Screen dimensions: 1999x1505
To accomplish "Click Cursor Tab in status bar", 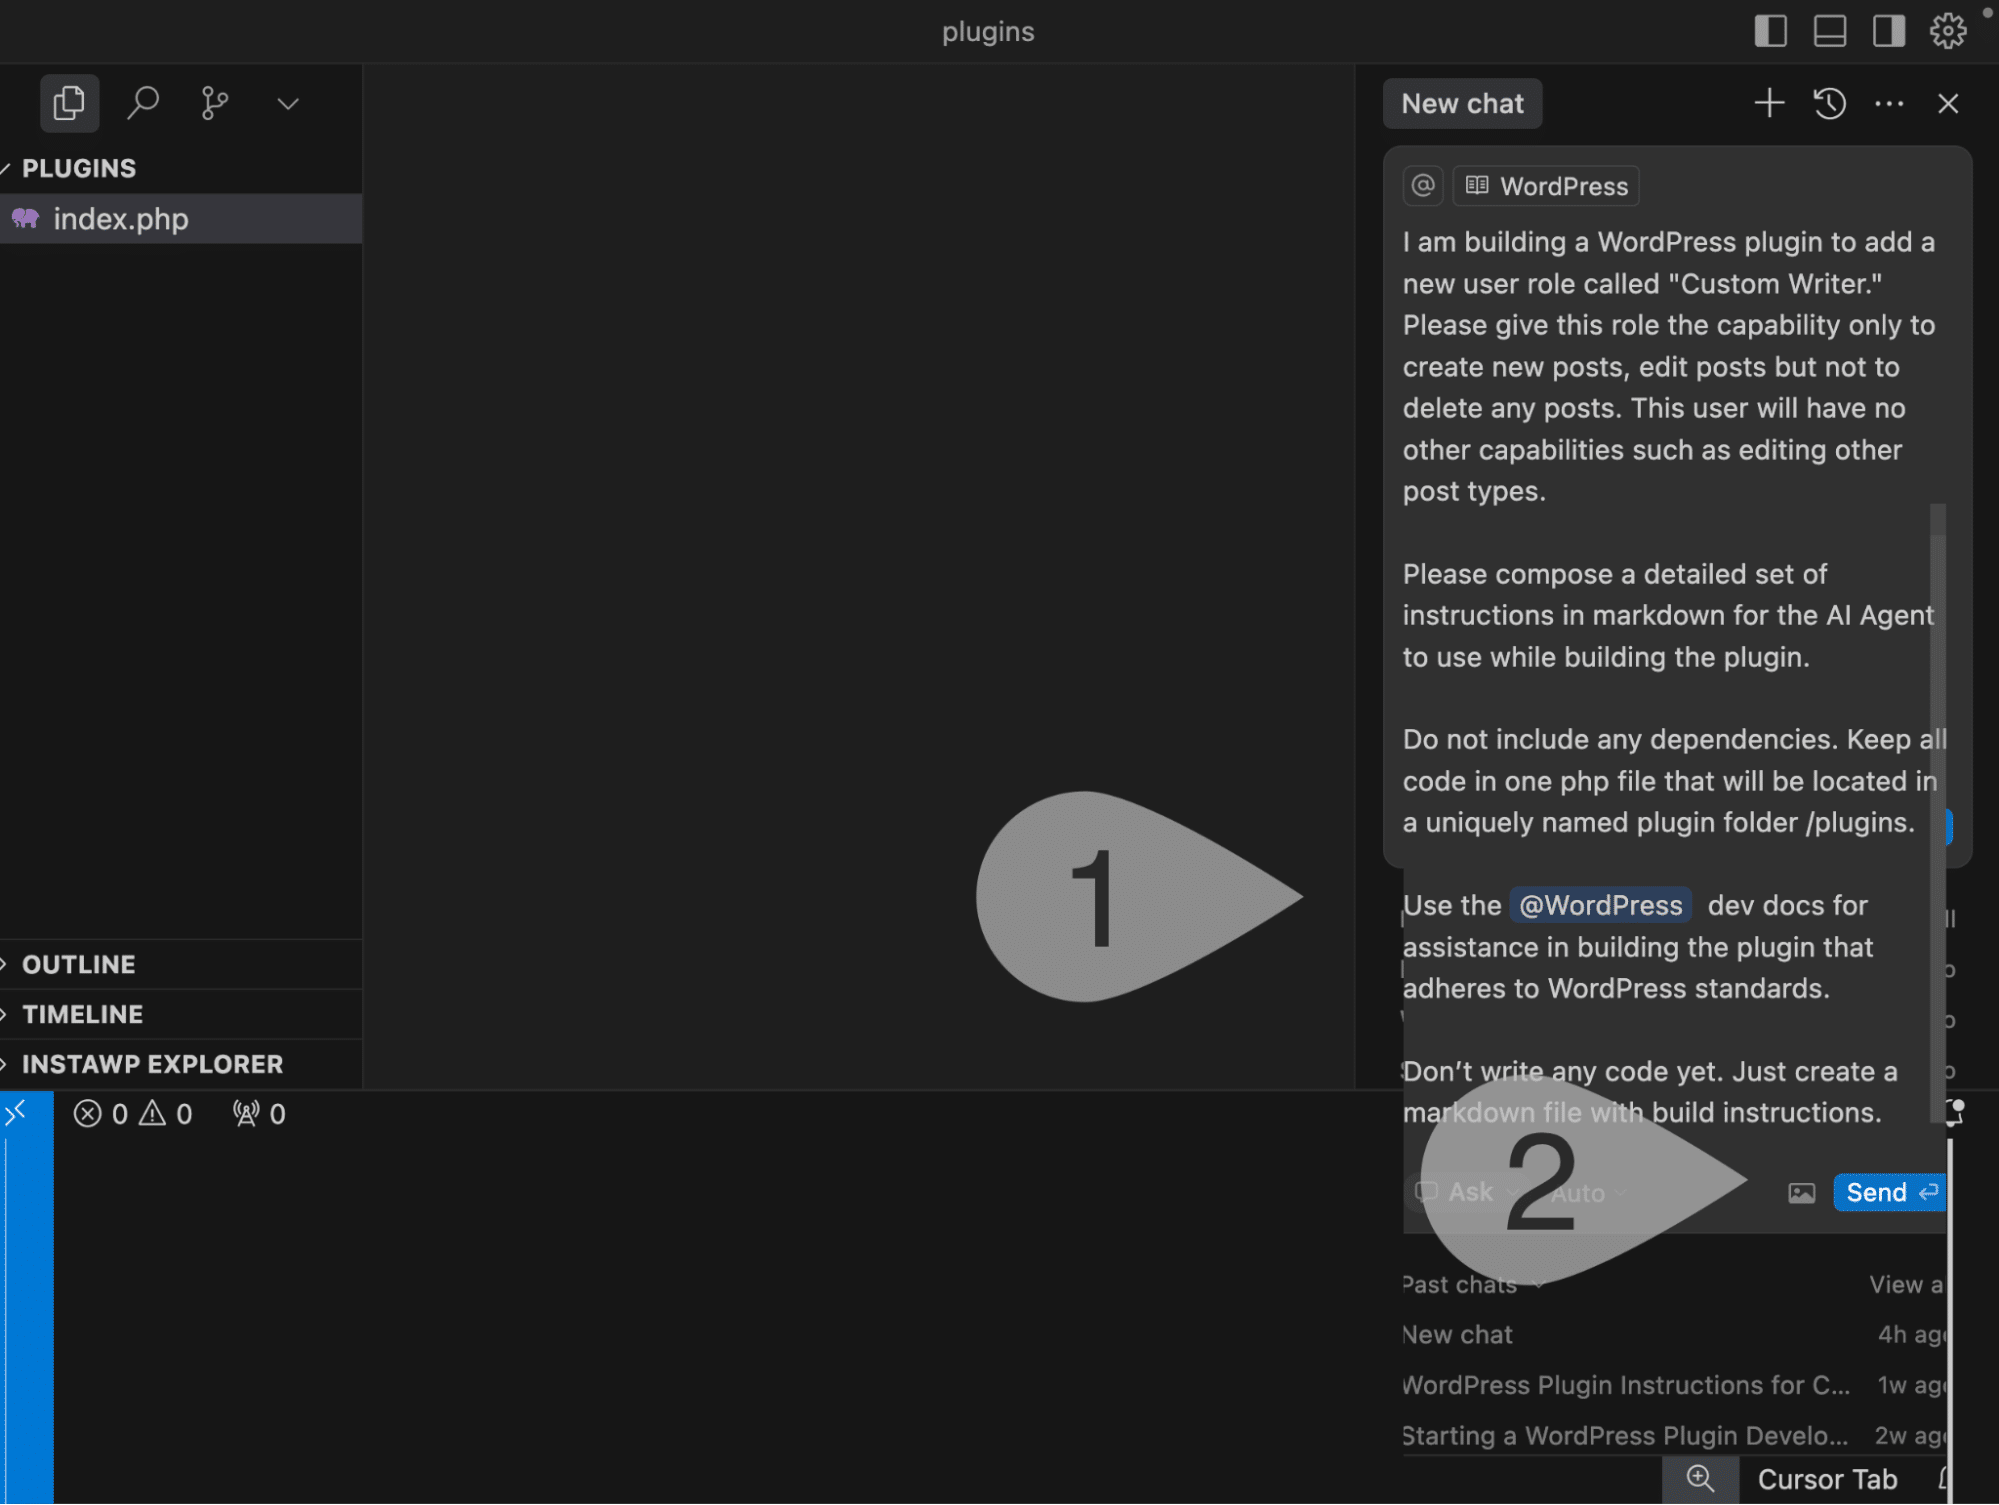I will click(1827, 1480).
